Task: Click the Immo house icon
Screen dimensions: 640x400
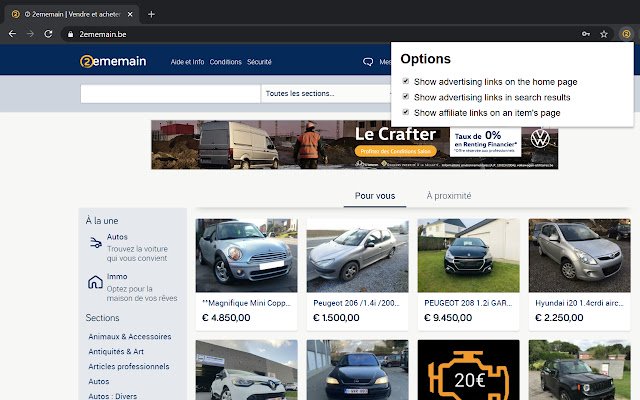Action: point(95,282)
